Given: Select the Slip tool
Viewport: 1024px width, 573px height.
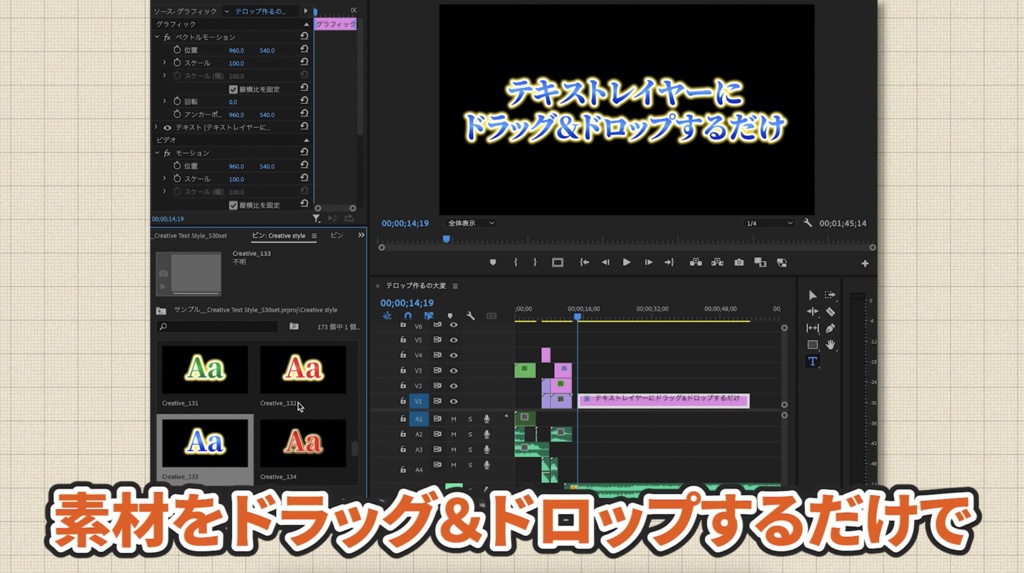Looking at the screenshot, I should coord(812,328).
